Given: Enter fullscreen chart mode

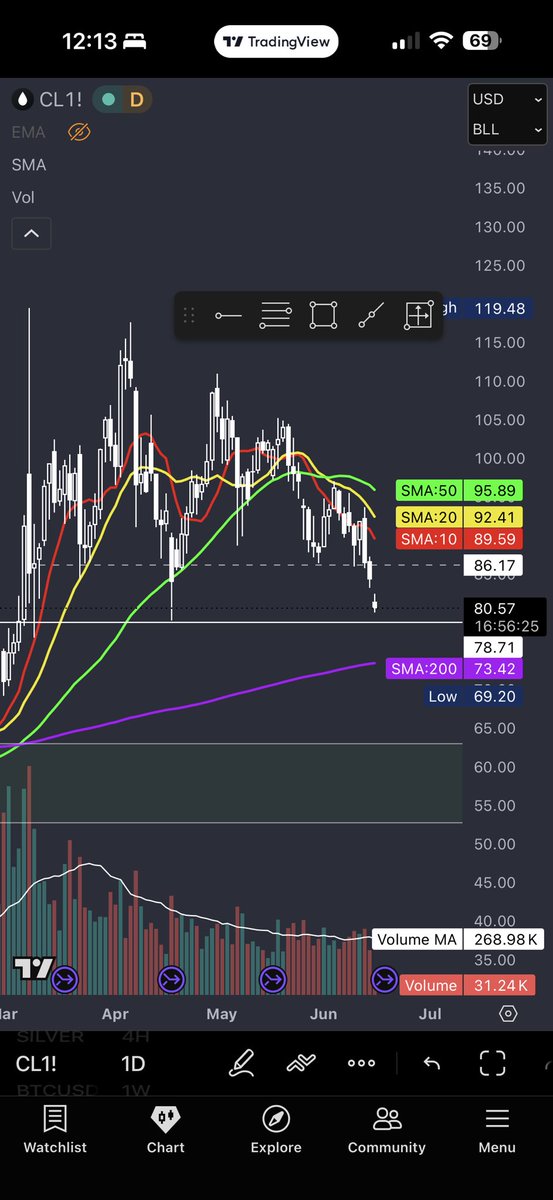Looking at the screenshot, I should (492, 1063).
